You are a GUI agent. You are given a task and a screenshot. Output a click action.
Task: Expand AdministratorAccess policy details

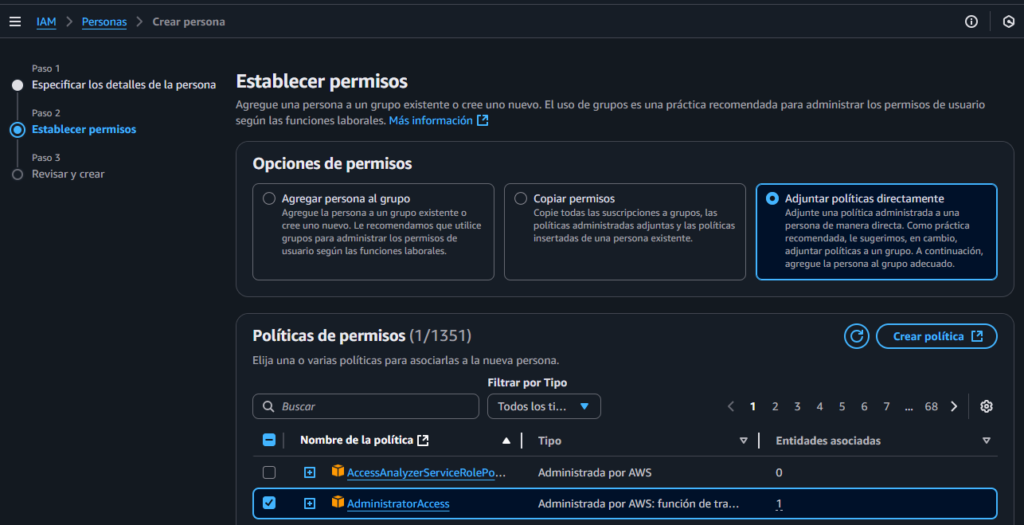coord(310,503)
